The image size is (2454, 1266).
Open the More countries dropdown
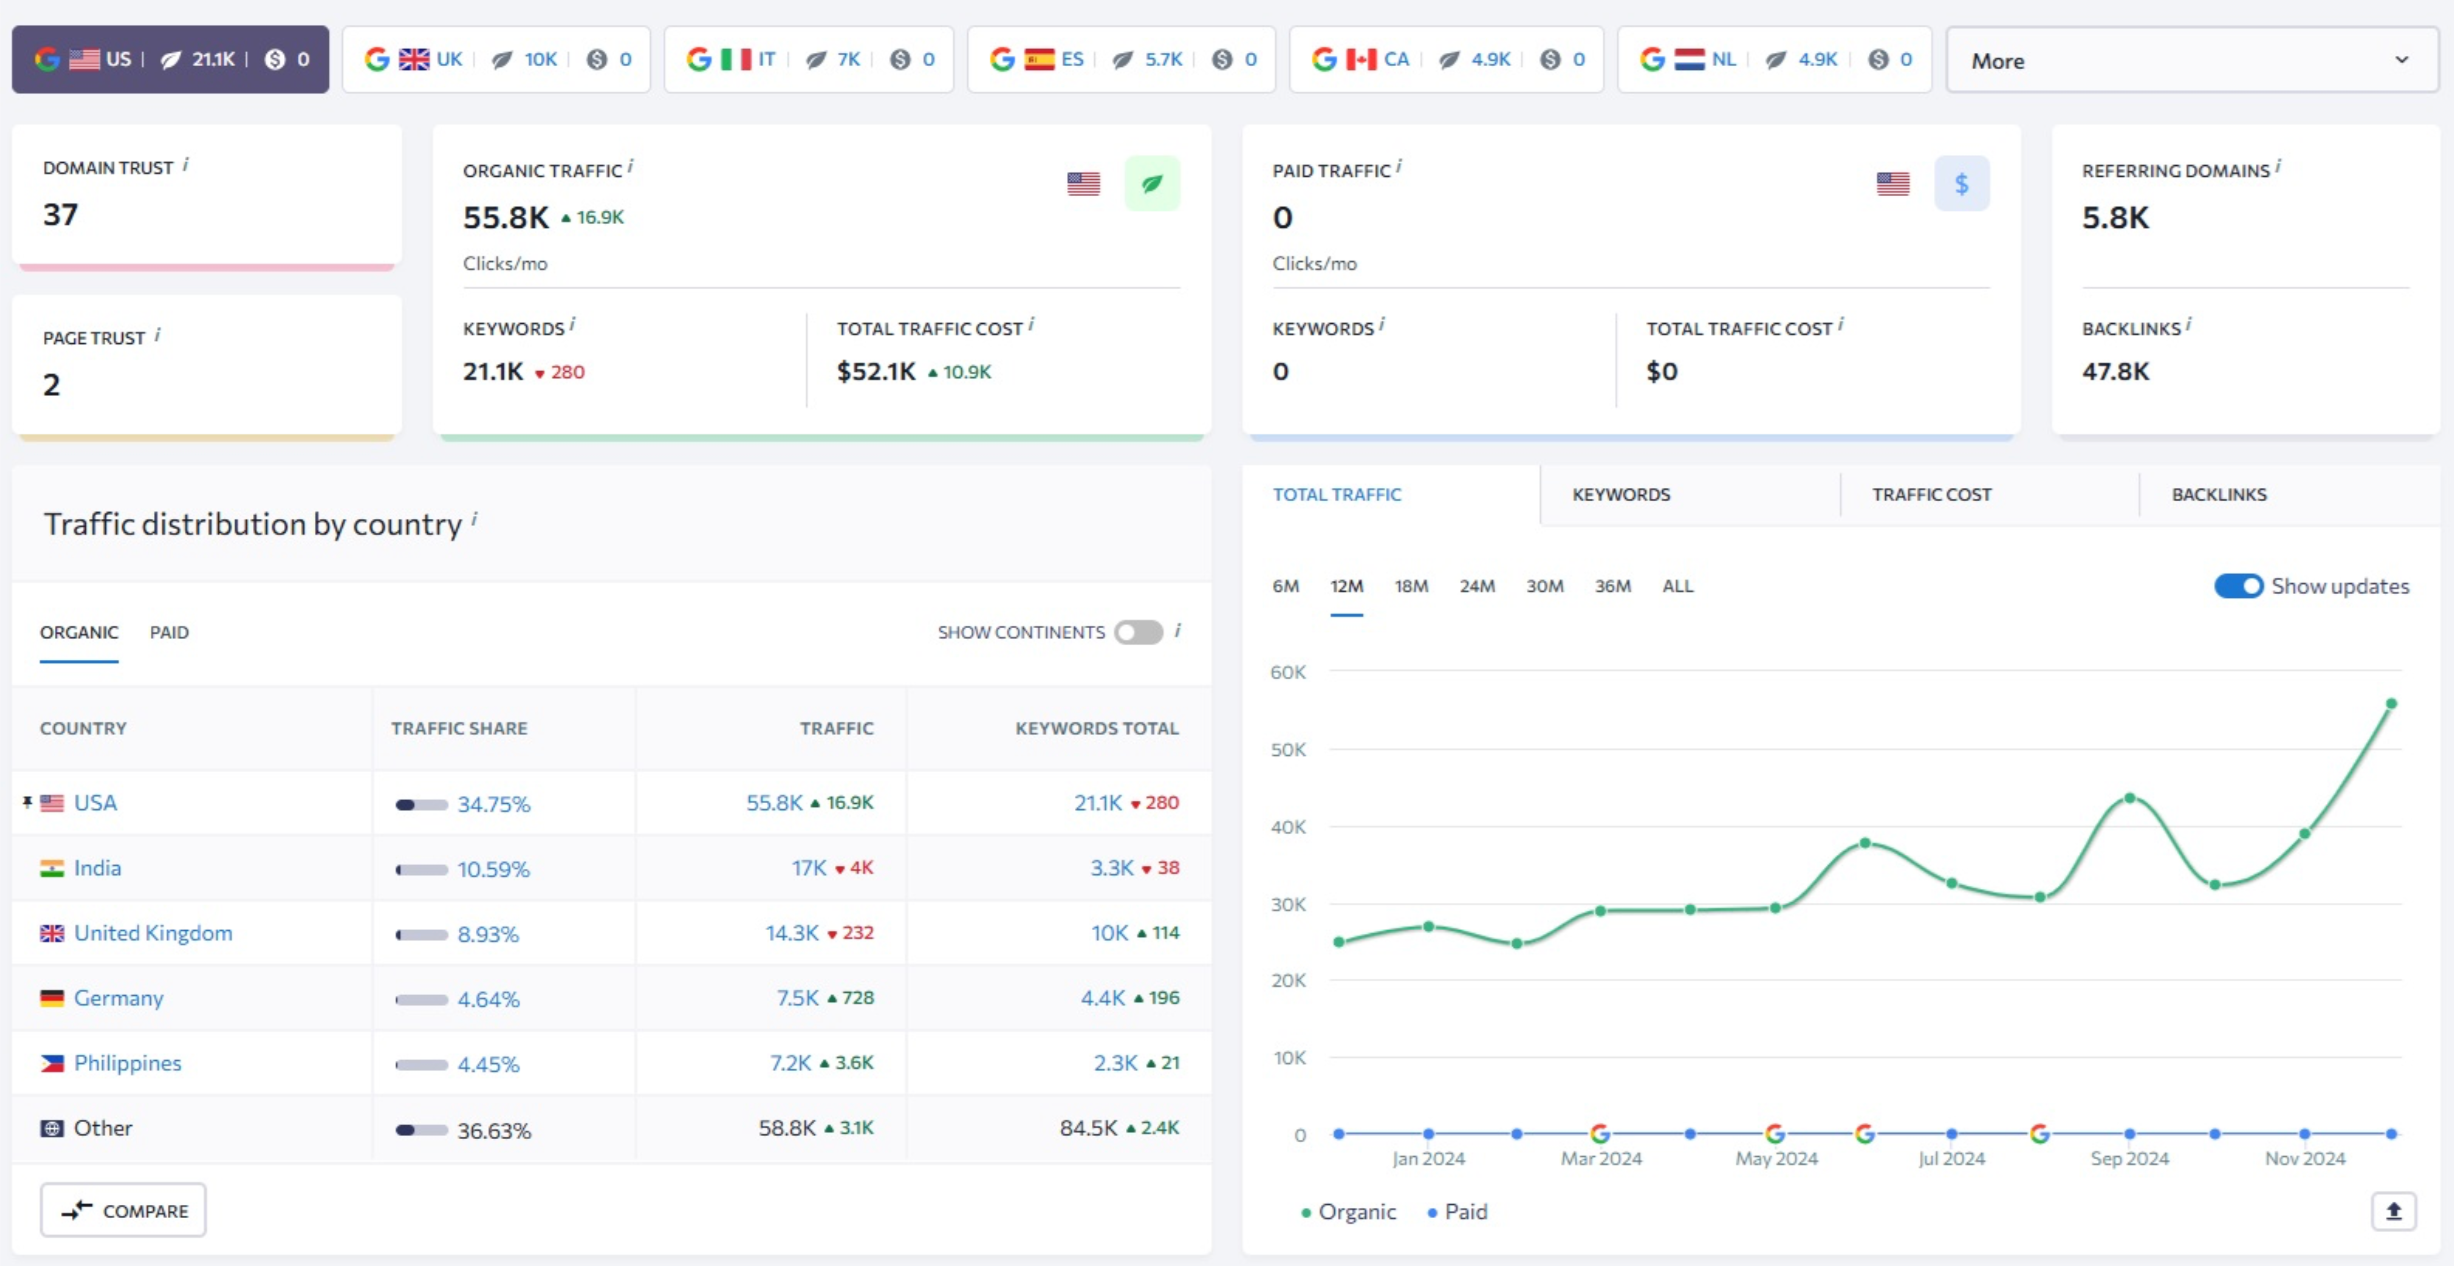pos(2191,60)
